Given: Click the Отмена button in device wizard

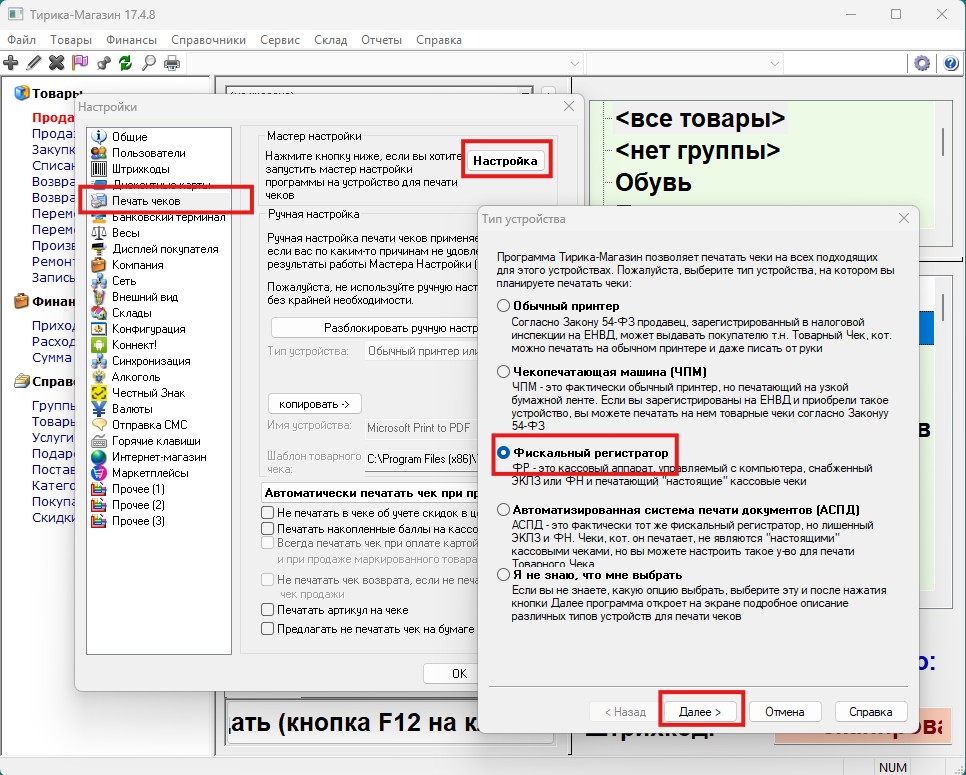Looking at the screenshot, I should click(x=784, y=712).
